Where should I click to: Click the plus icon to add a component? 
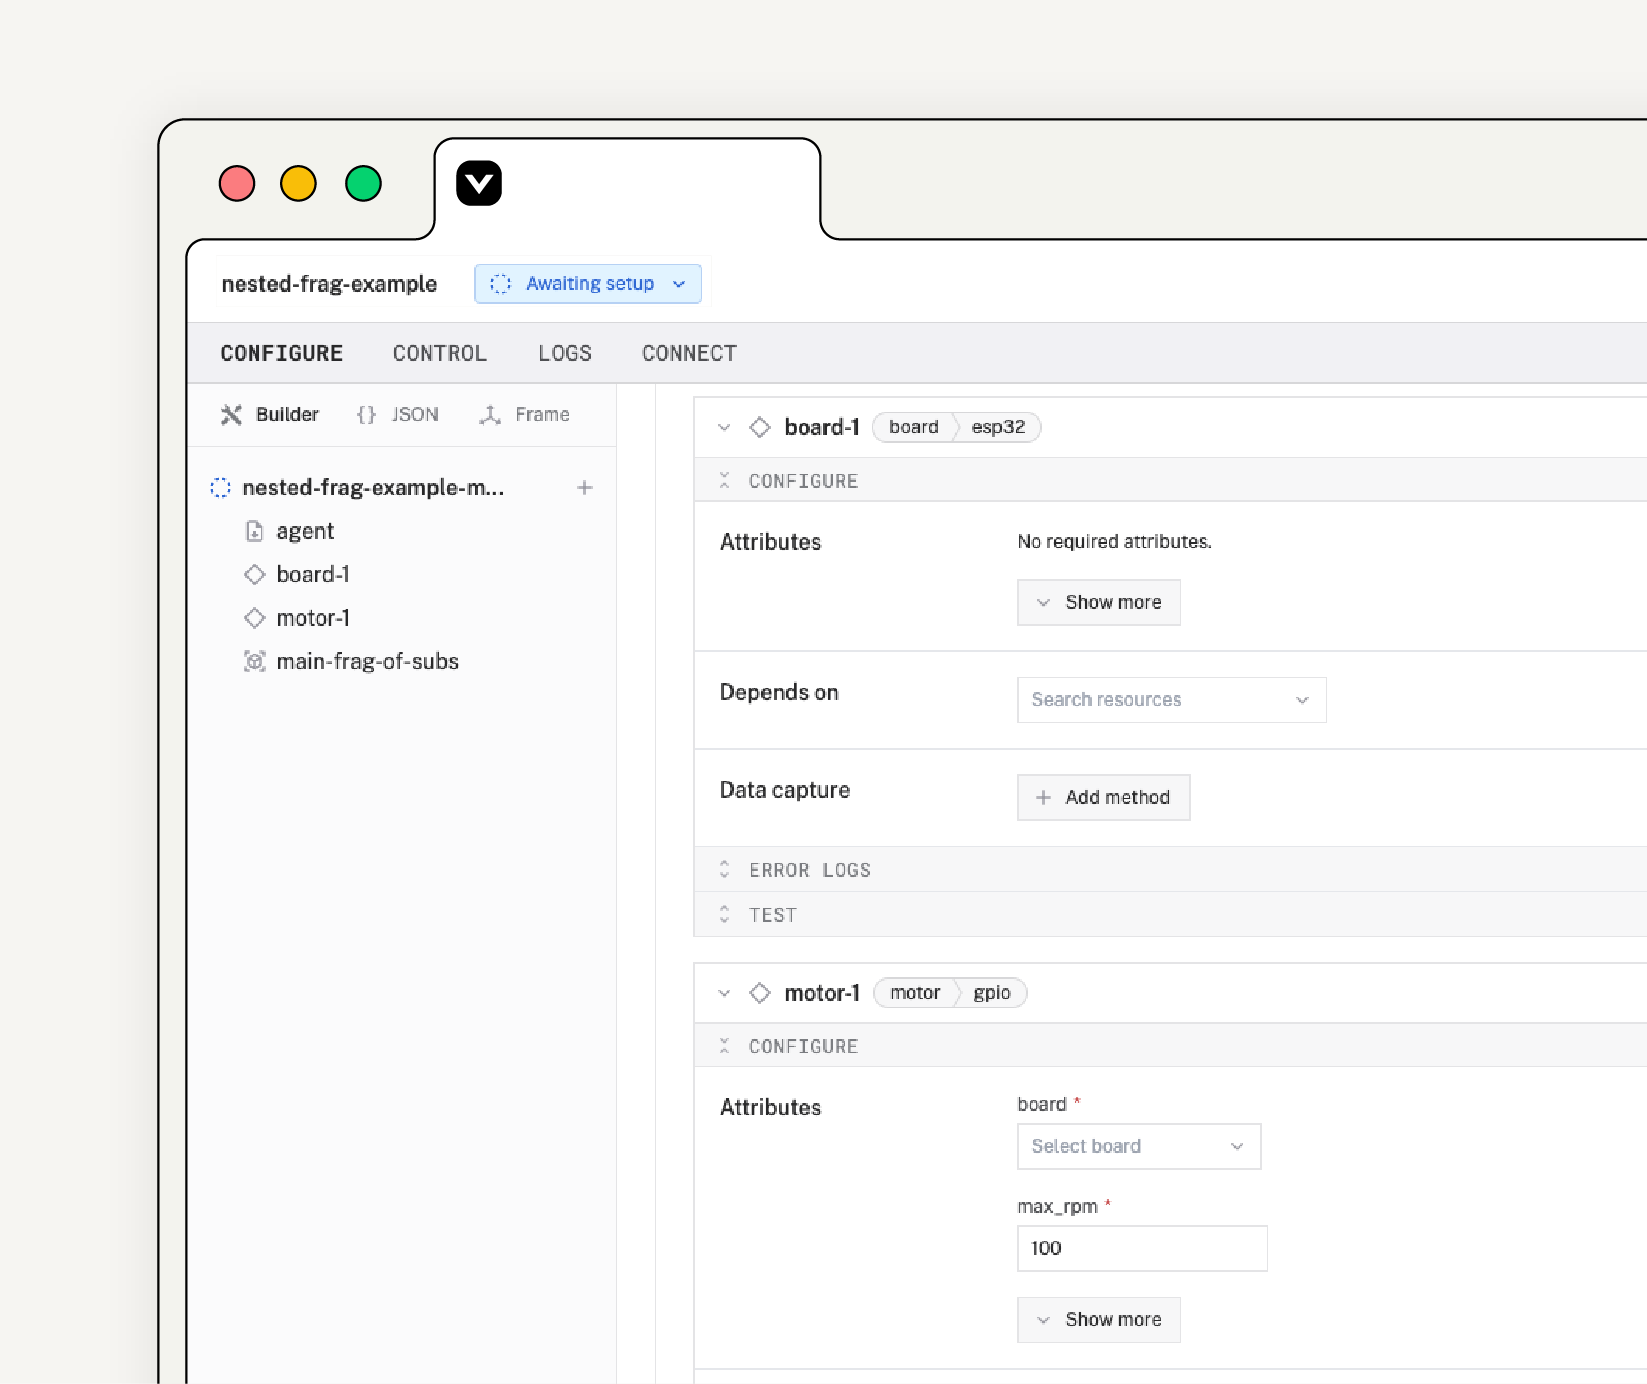coord(584,487)
